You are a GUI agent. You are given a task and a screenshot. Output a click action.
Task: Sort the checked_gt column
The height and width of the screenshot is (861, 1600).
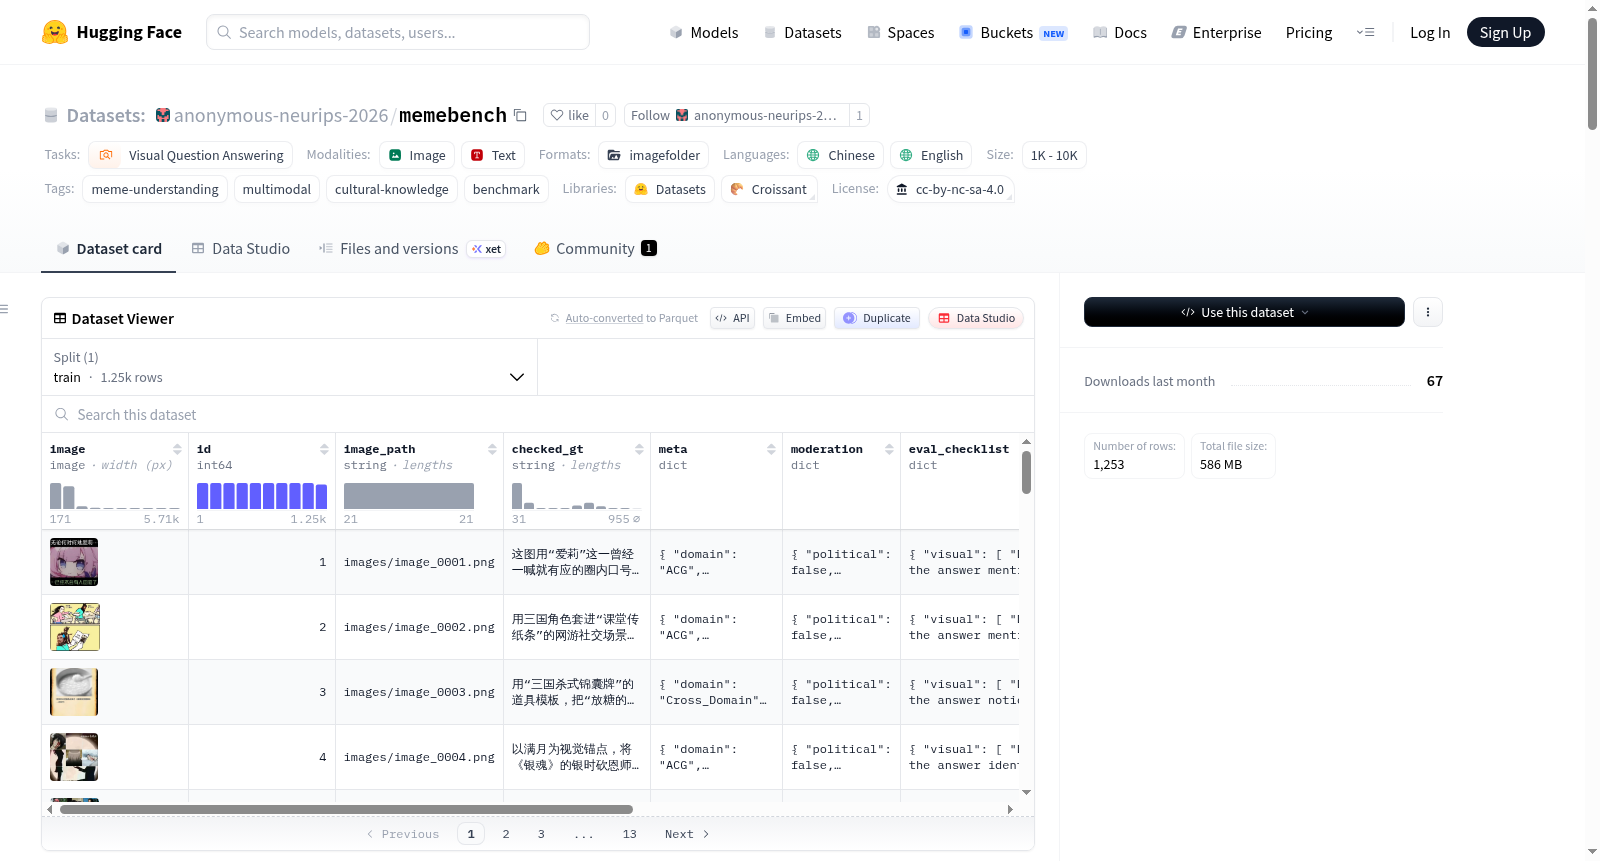(639, 449)
